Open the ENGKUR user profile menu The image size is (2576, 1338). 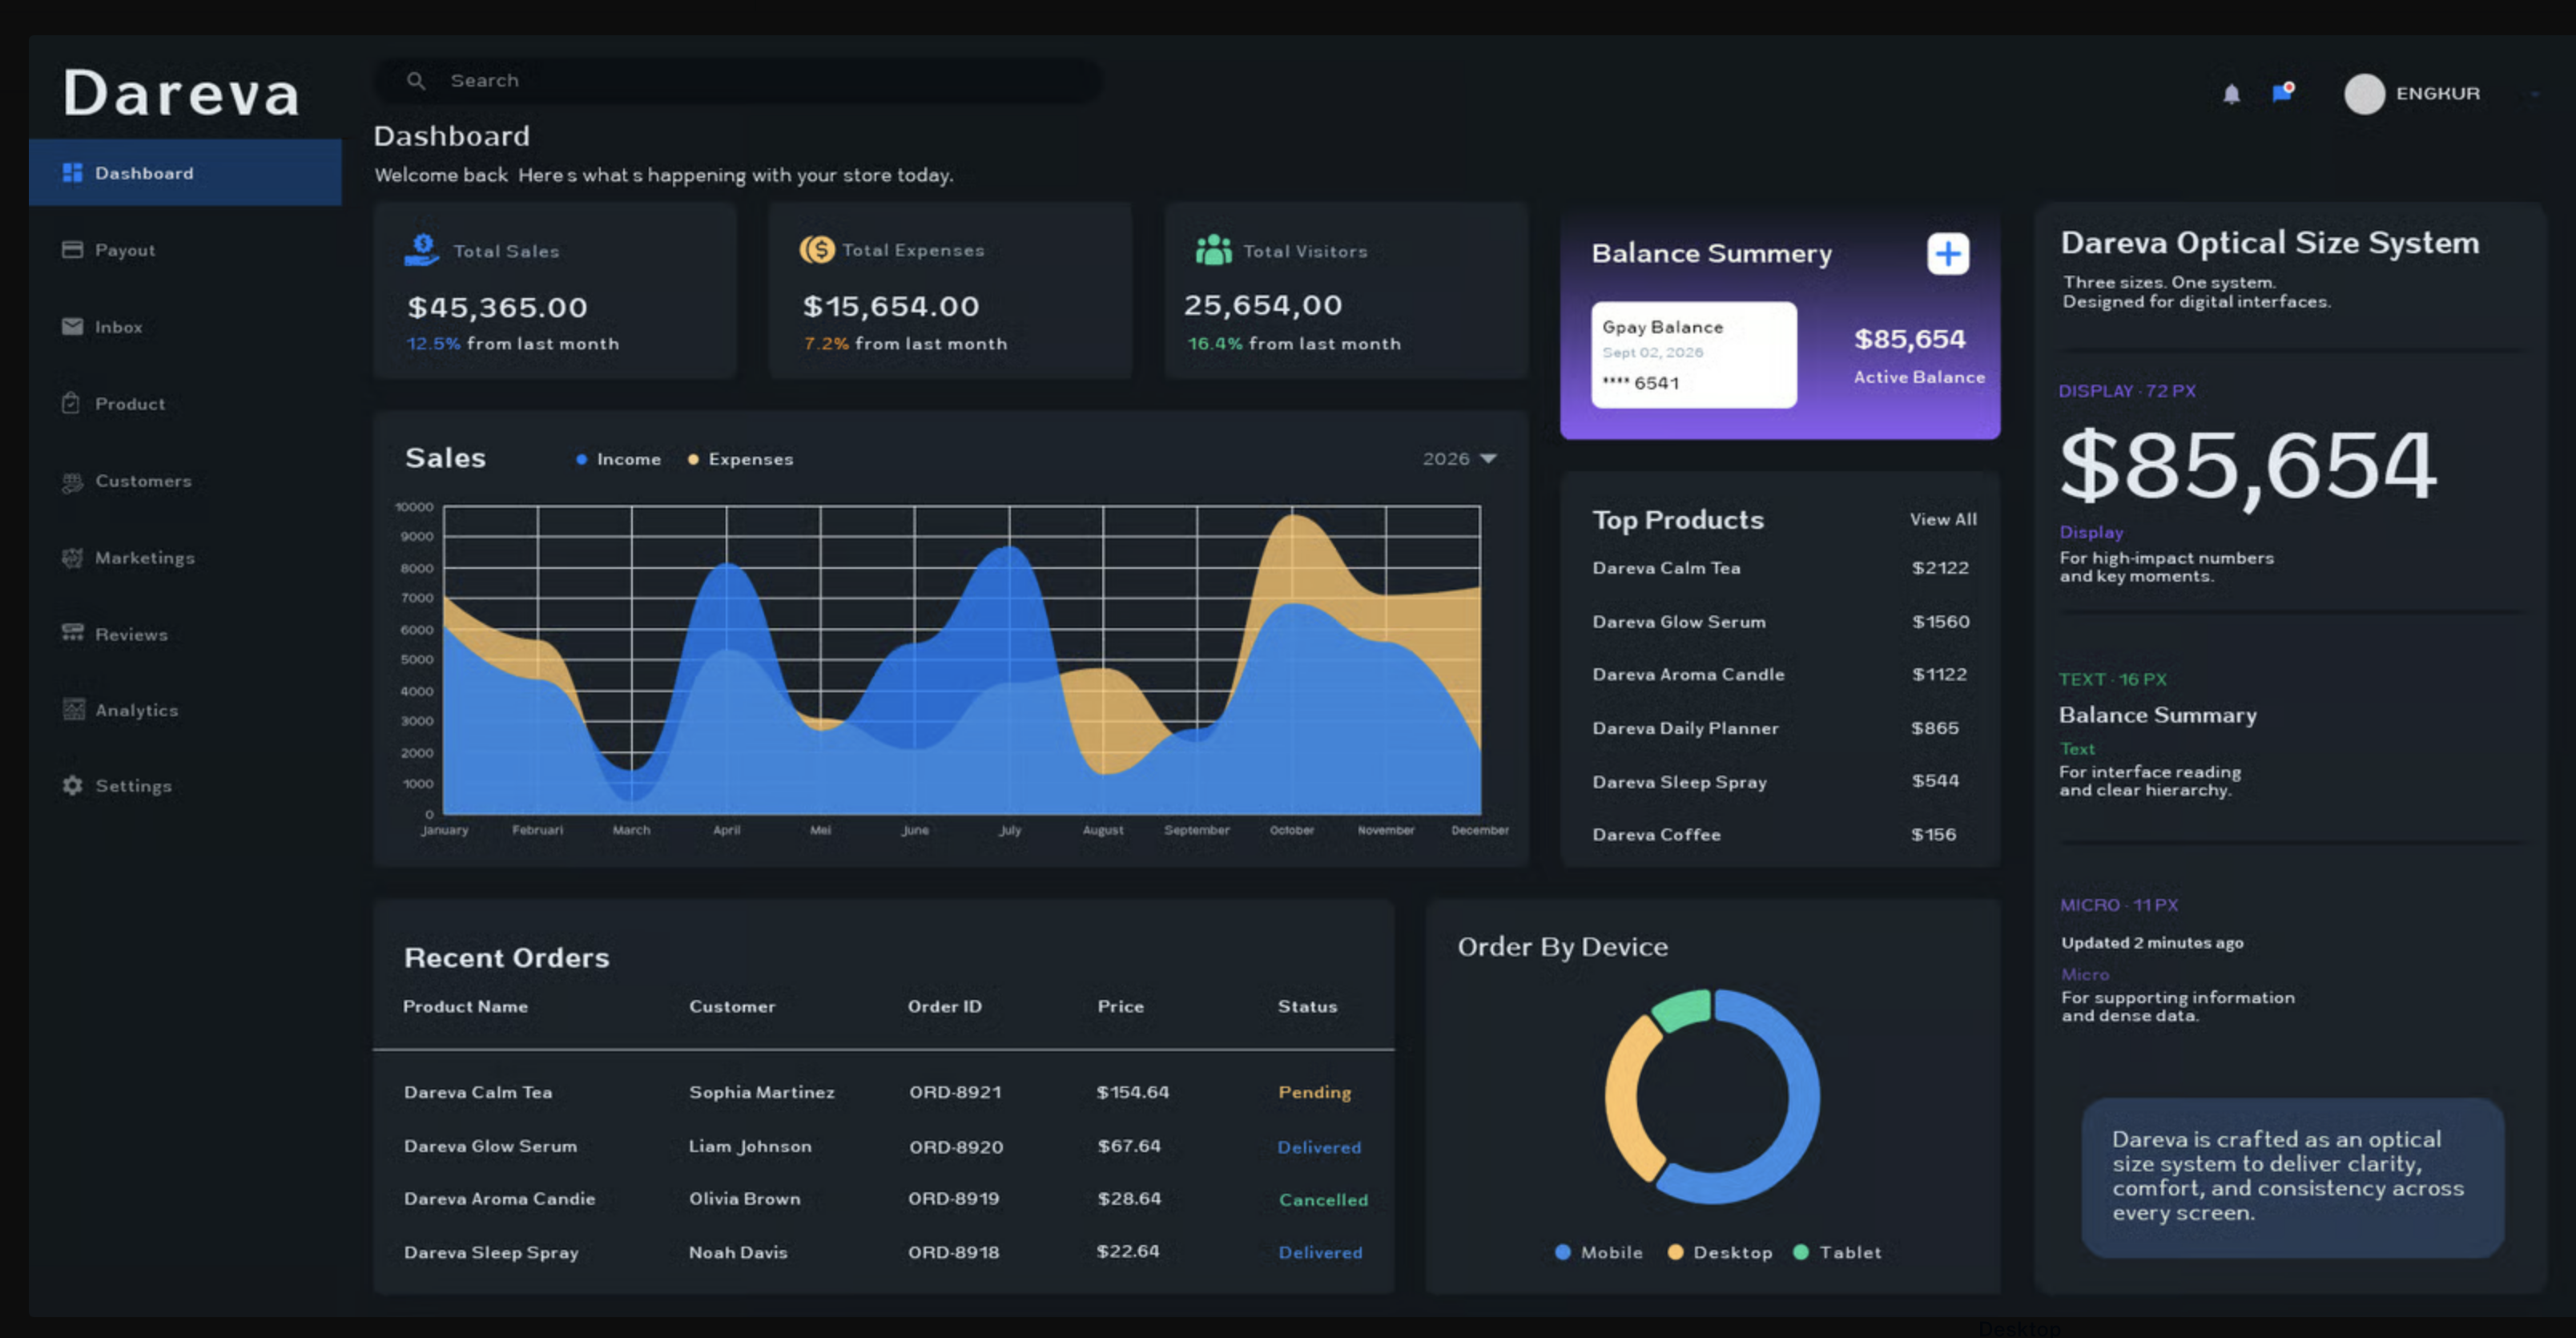(x=2411, y=94)
